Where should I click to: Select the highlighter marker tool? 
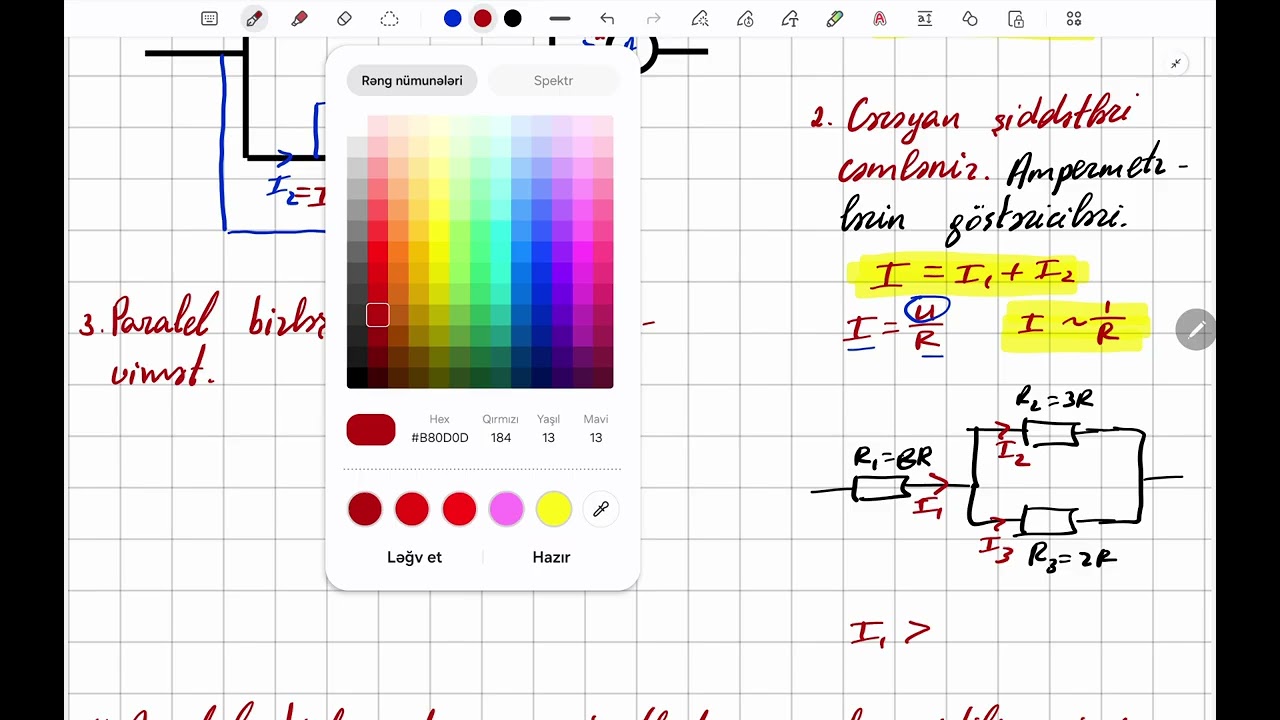tap(299, 19)
